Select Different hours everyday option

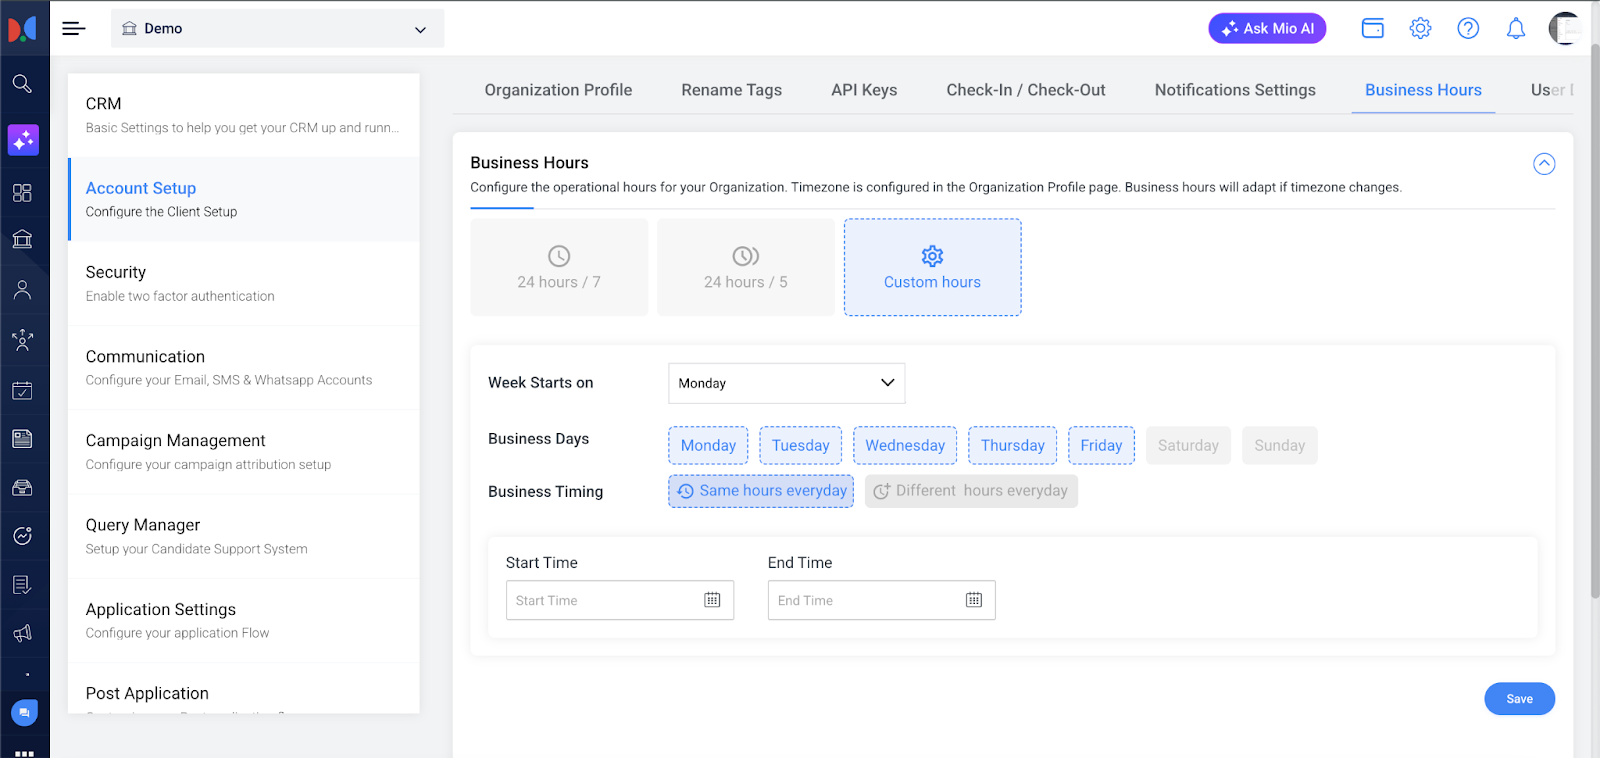pos(971,491)
